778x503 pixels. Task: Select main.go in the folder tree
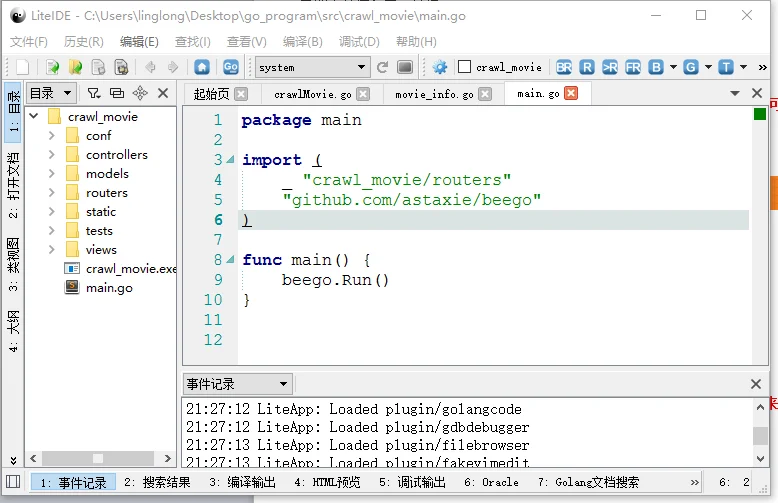click(x=109, y=288)
